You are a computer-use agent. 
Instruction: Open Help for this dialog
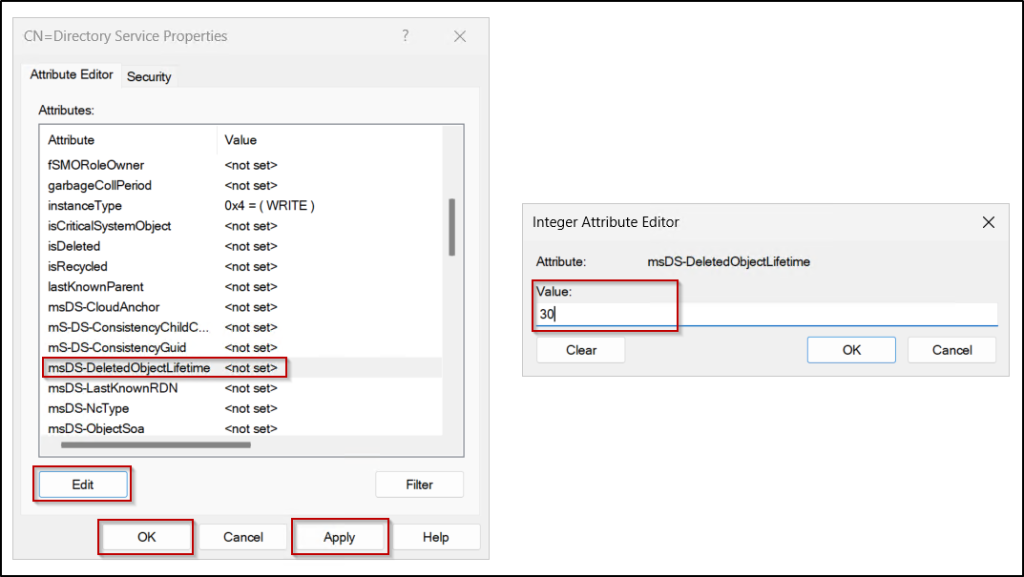coord(437,537)
